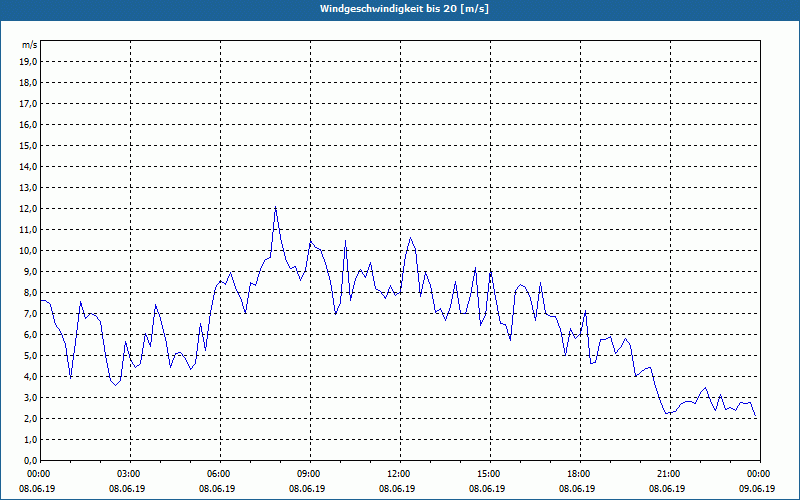Click the '08.06.19' date beneath the 15:00 label
This screenshot has height=500, width=800.
tap(487, 489)
